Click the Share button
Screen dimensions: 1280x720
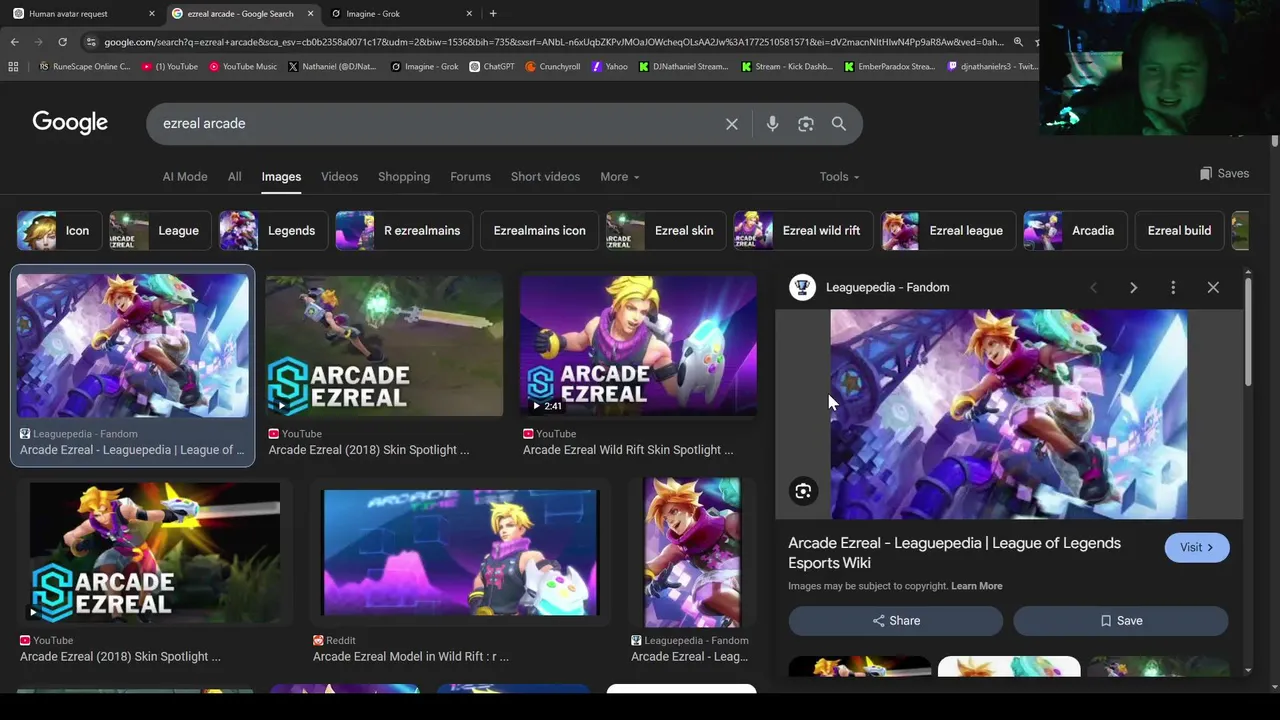click(x=895, y=621)
